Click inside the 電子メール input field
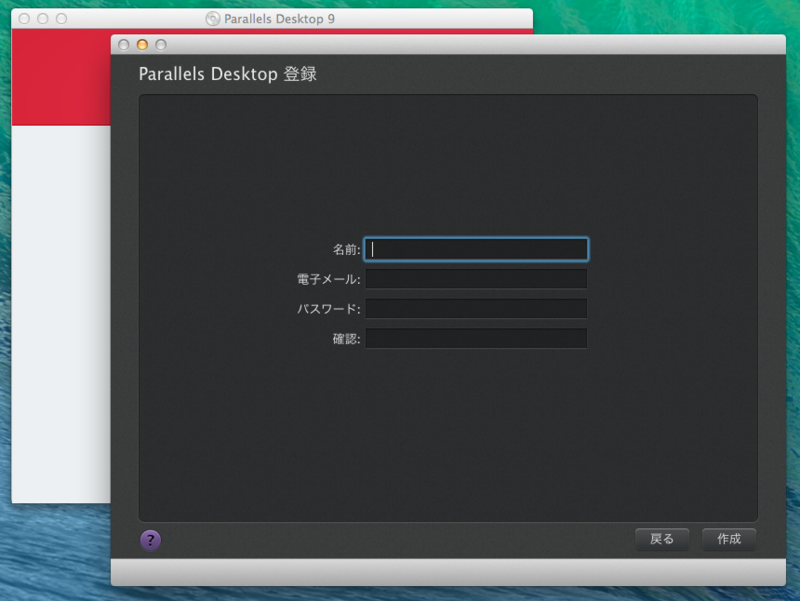Screen dimensions: 800x601 coord(476,279)
